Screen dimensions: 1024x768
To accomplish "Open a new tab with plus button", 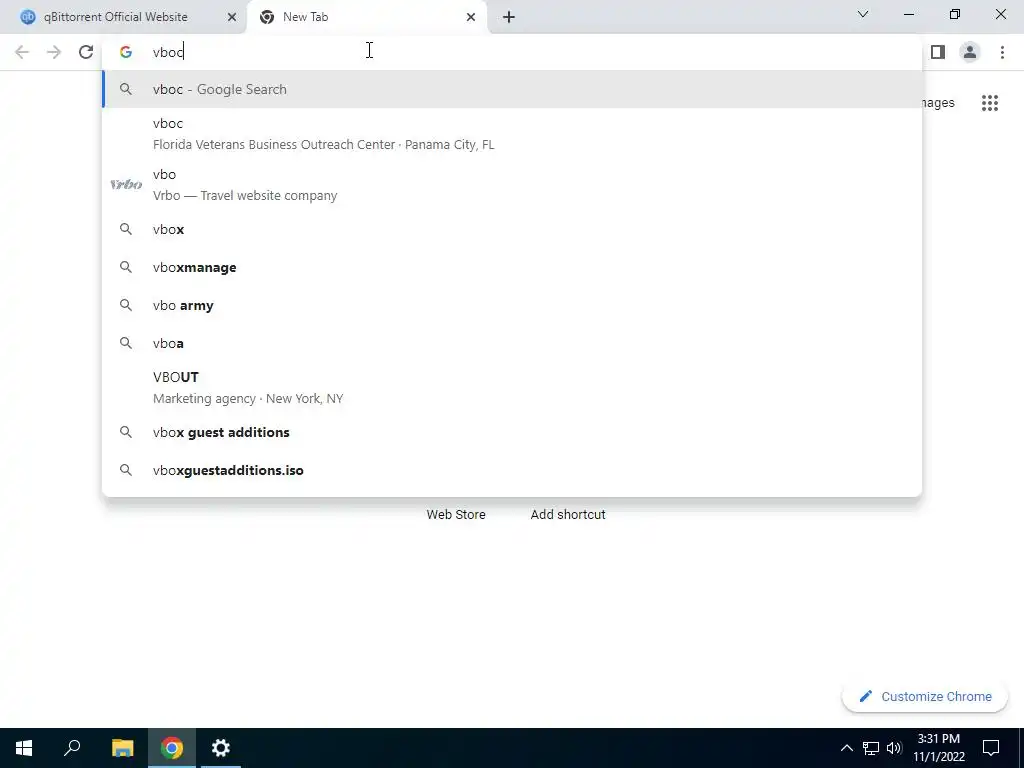I will [509, 17].
